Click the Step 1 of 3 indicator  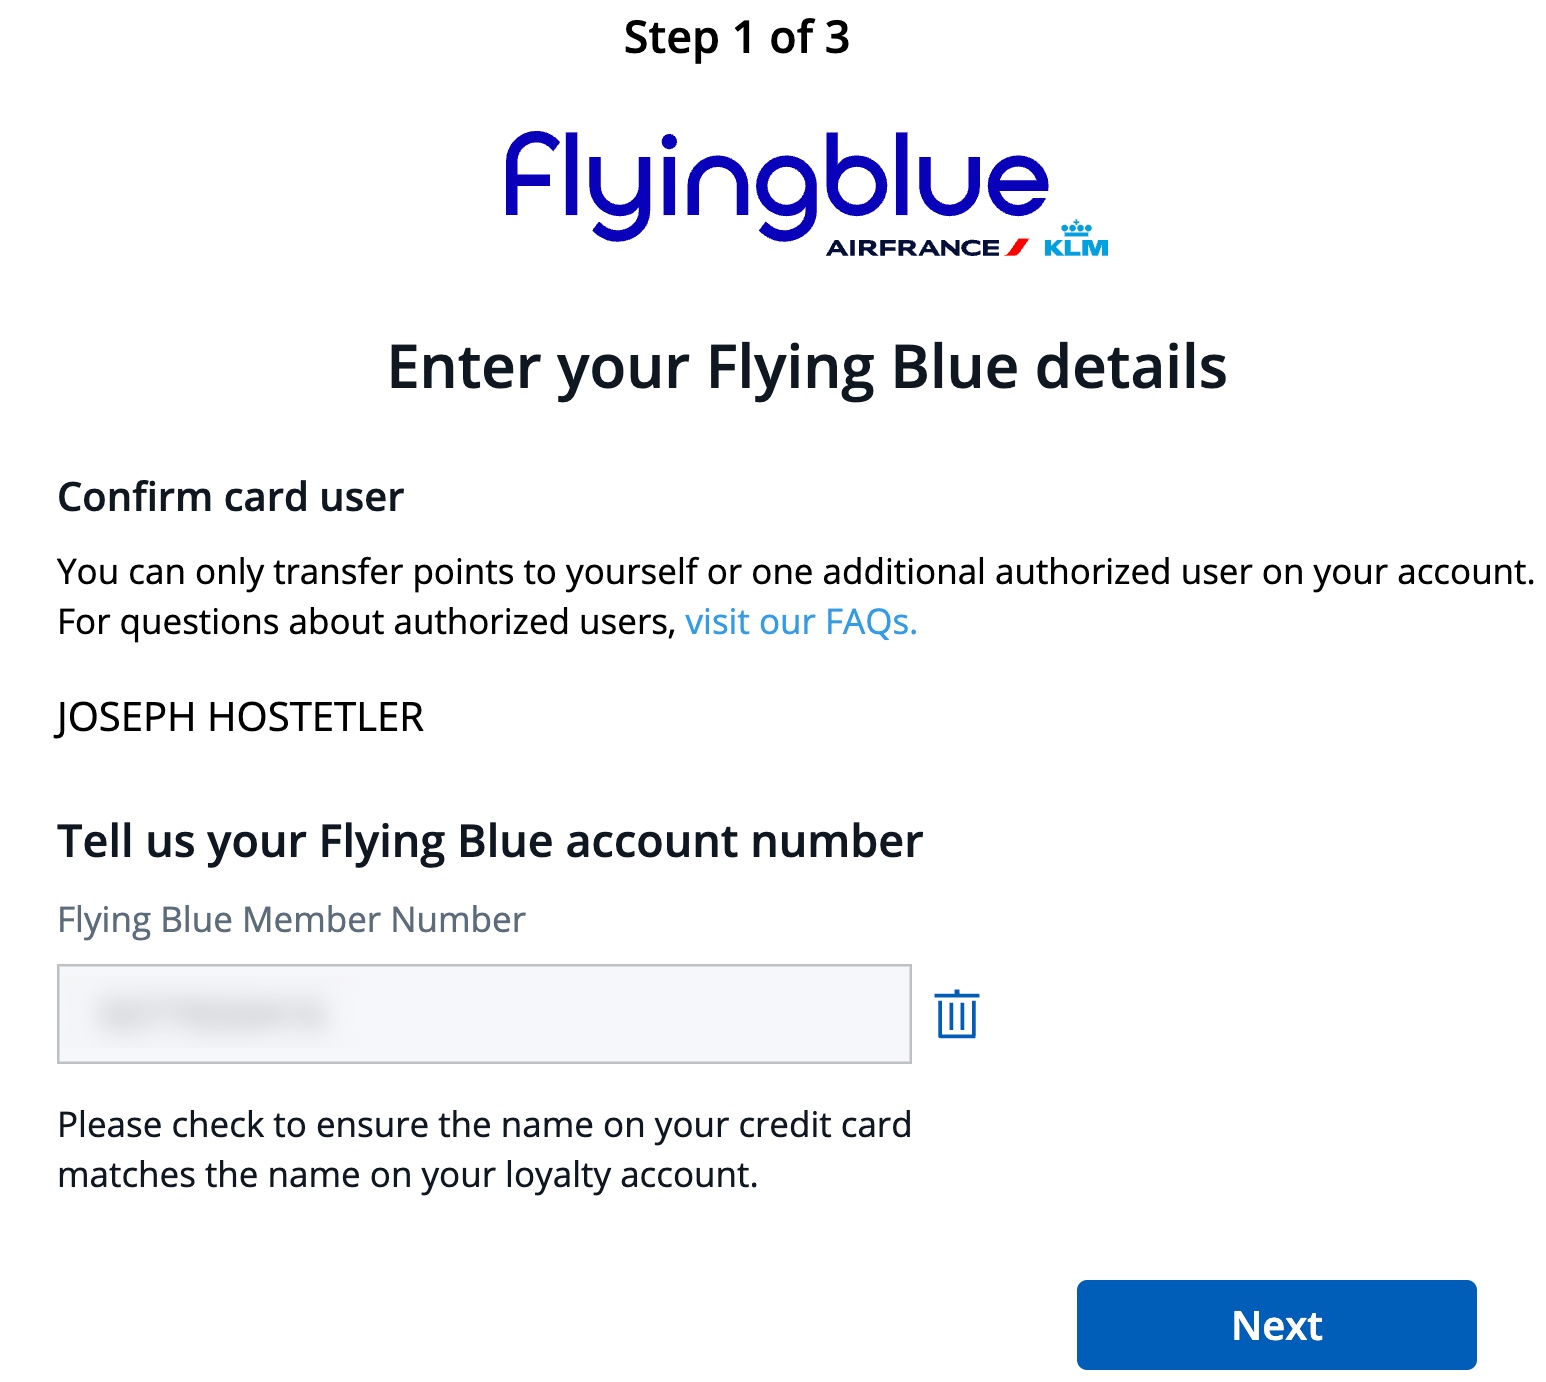737,39
